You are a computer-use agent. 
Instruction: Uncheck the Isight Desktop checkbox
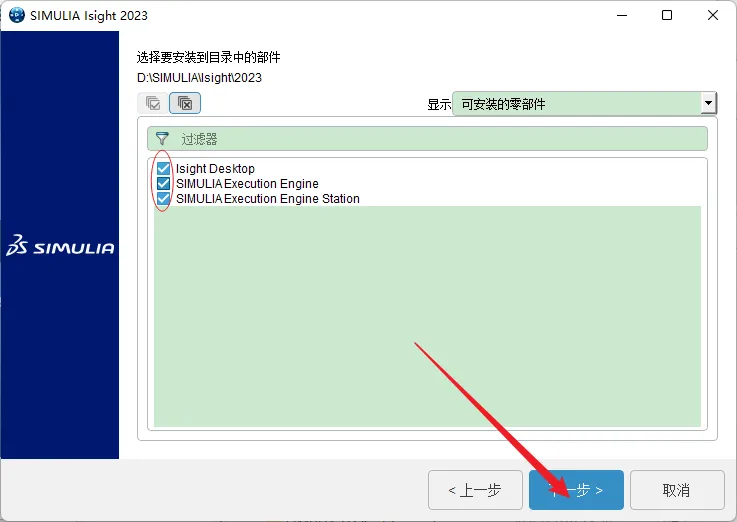[x=163, y=168]
